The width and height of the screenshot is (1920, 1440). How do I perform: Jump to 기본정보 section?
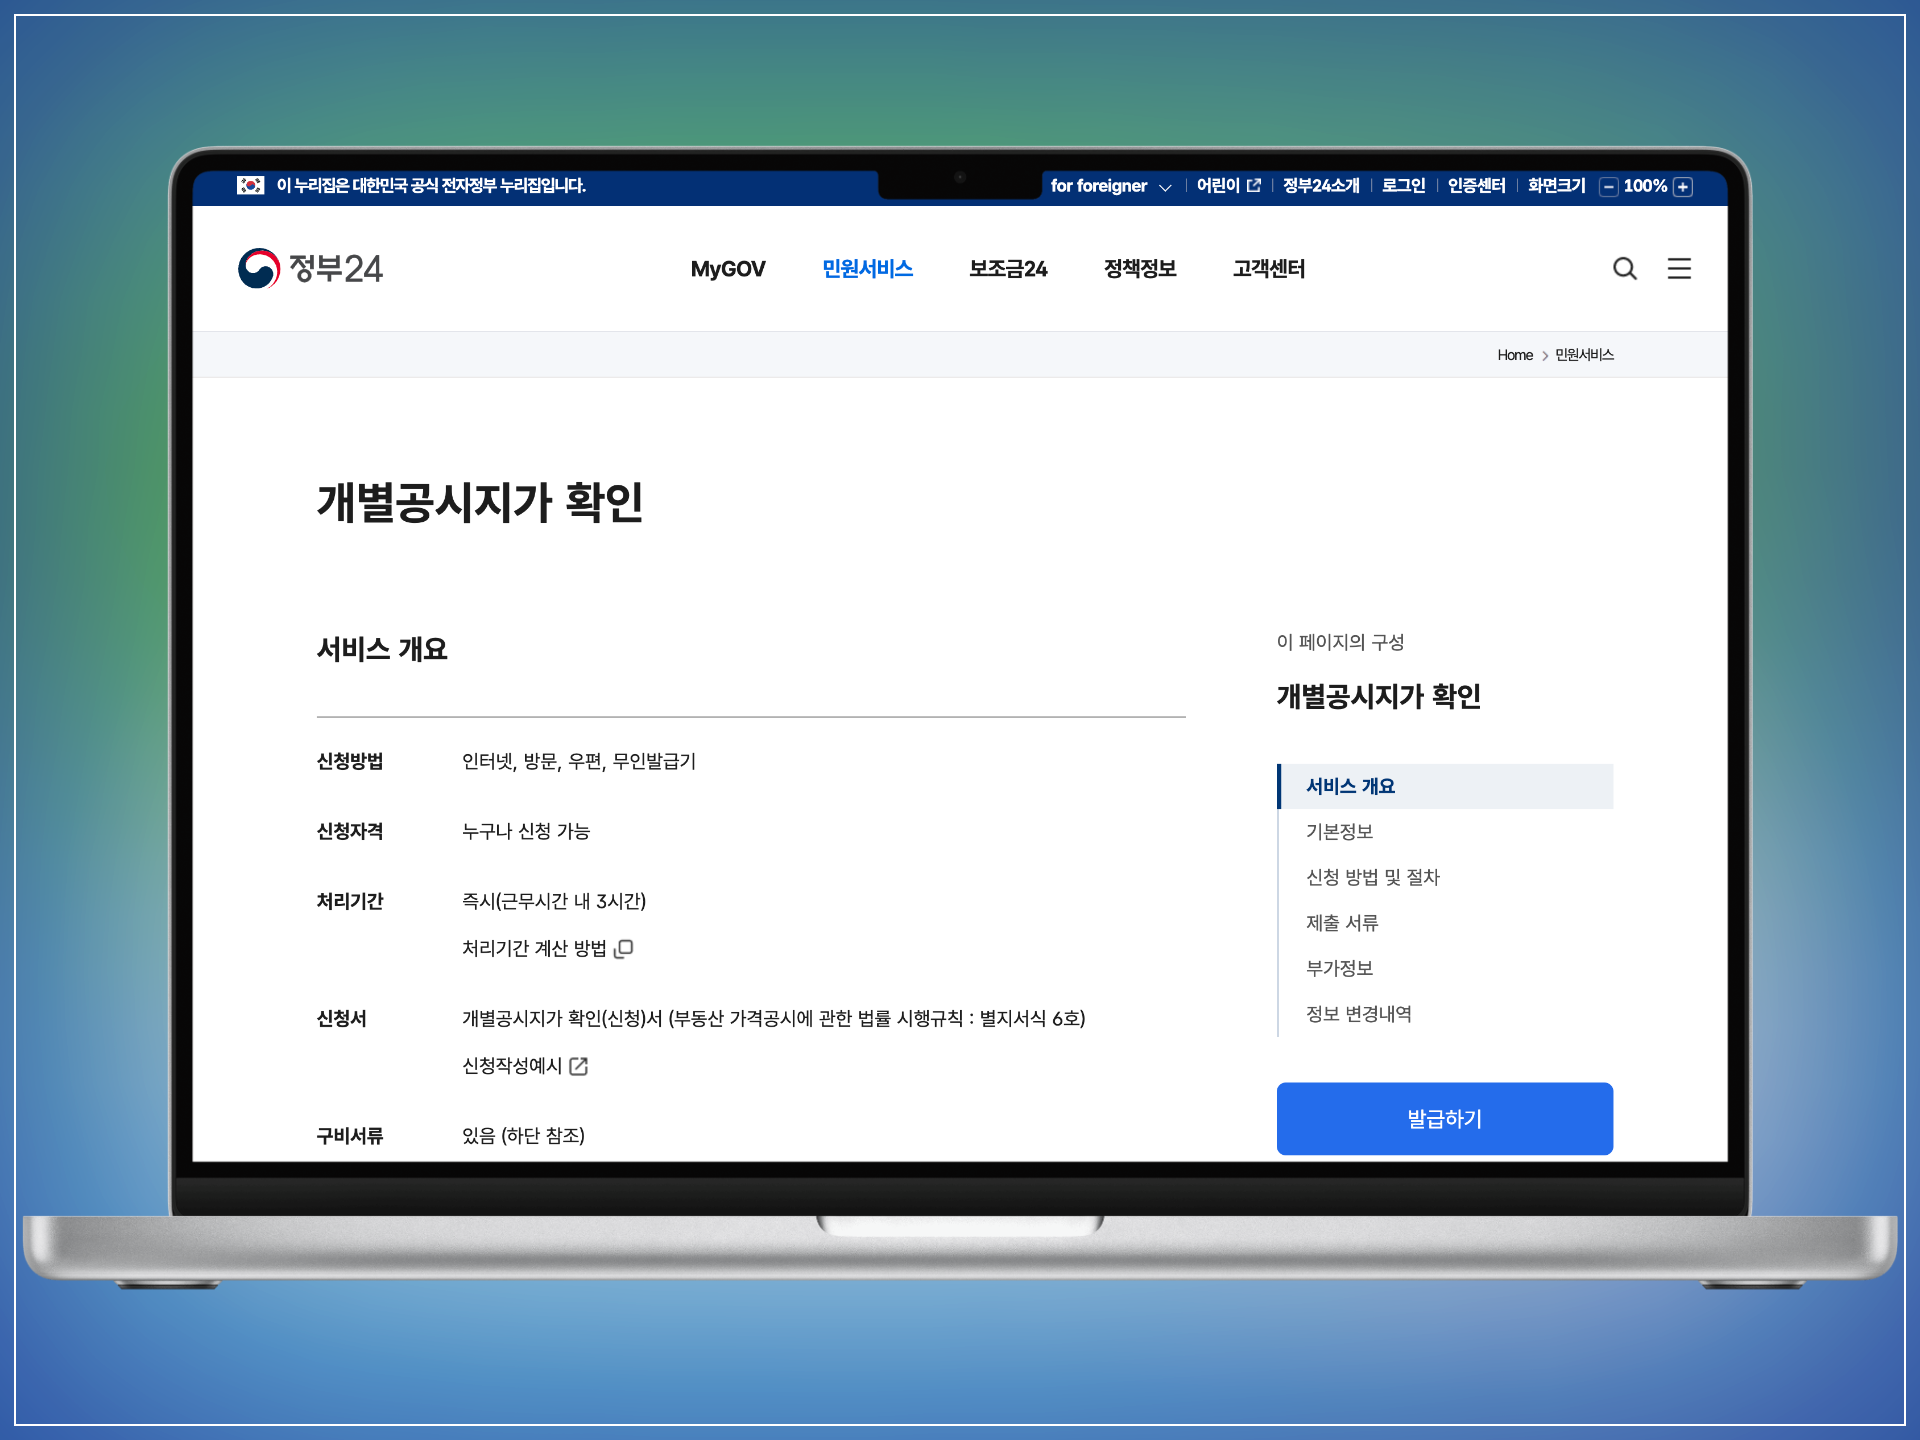[x=1339, y=832]
